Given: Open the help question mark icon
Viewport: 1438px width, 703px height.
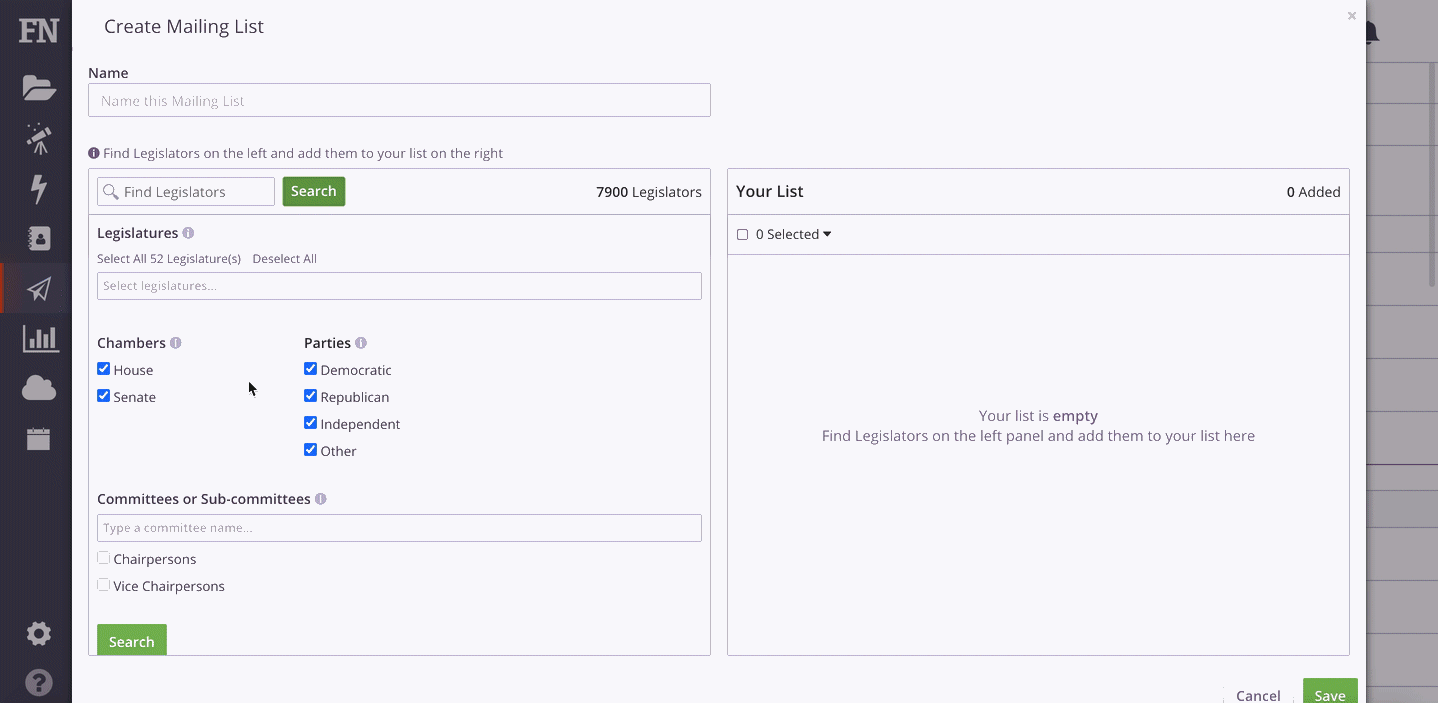Looking at the screenshot, I should [39, 683].
